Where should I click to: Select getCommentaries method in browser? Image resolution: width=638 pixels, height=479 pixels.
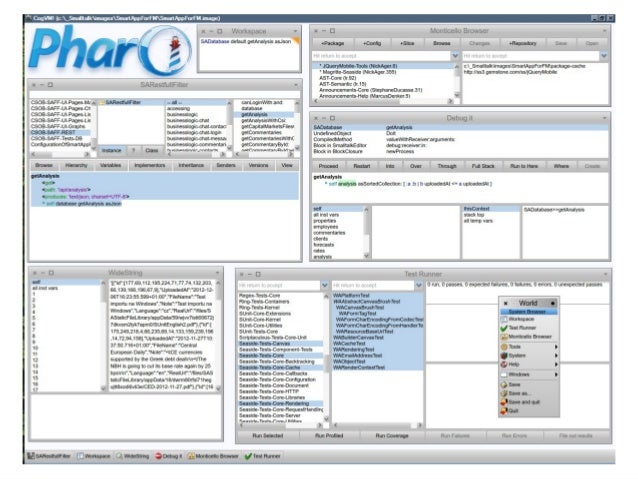(x=266, y=132)
